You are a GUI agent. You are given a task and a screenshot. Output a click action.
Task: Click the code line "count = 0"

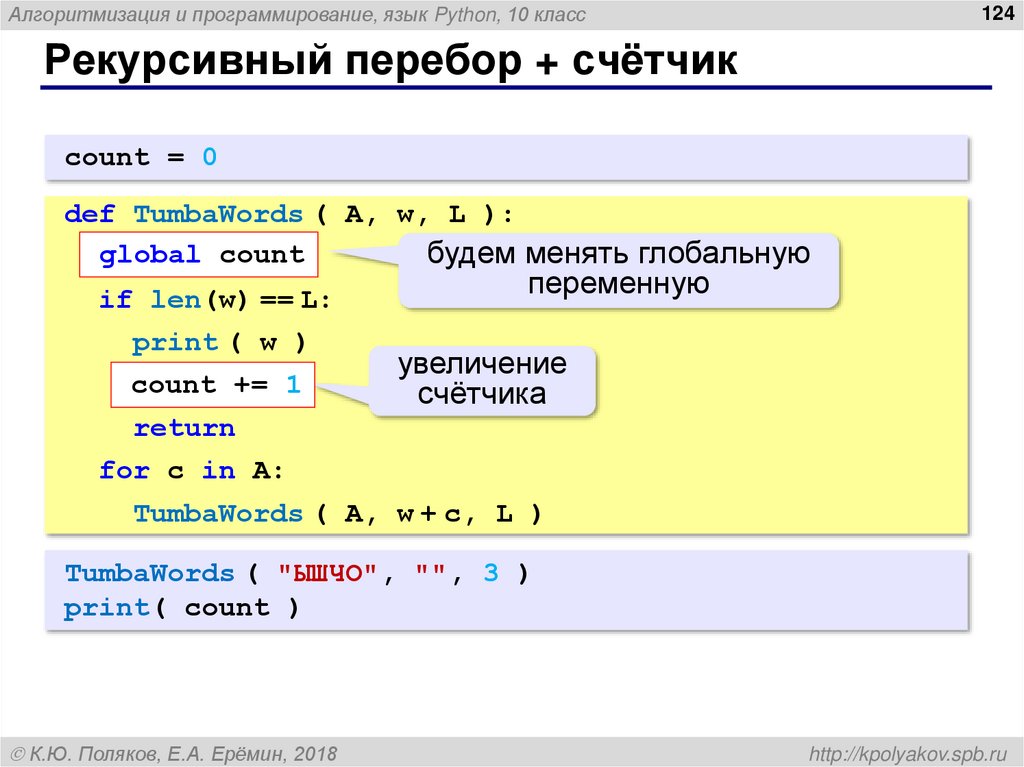coord(140,157)
